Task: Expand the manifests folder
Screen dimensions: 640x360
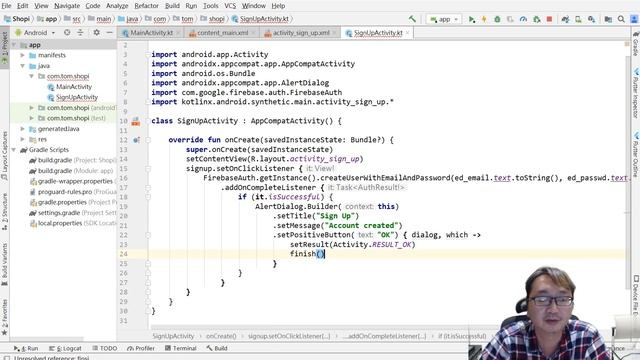Action: pos(23,55)
